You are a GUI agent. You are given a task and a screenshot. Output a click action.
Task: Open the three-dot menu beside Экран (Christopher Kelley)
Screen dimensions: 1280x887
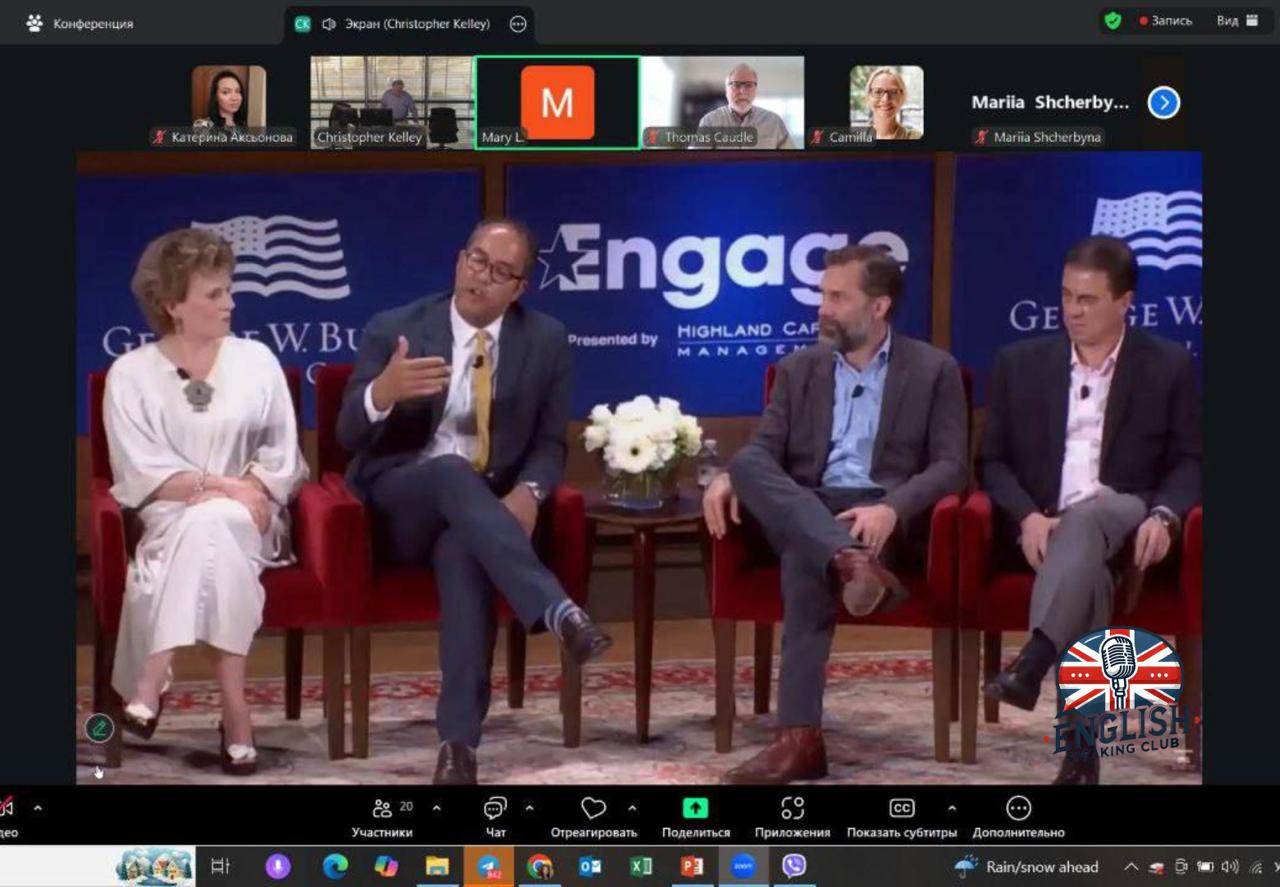pyautogui.click(x=518, y=24)
